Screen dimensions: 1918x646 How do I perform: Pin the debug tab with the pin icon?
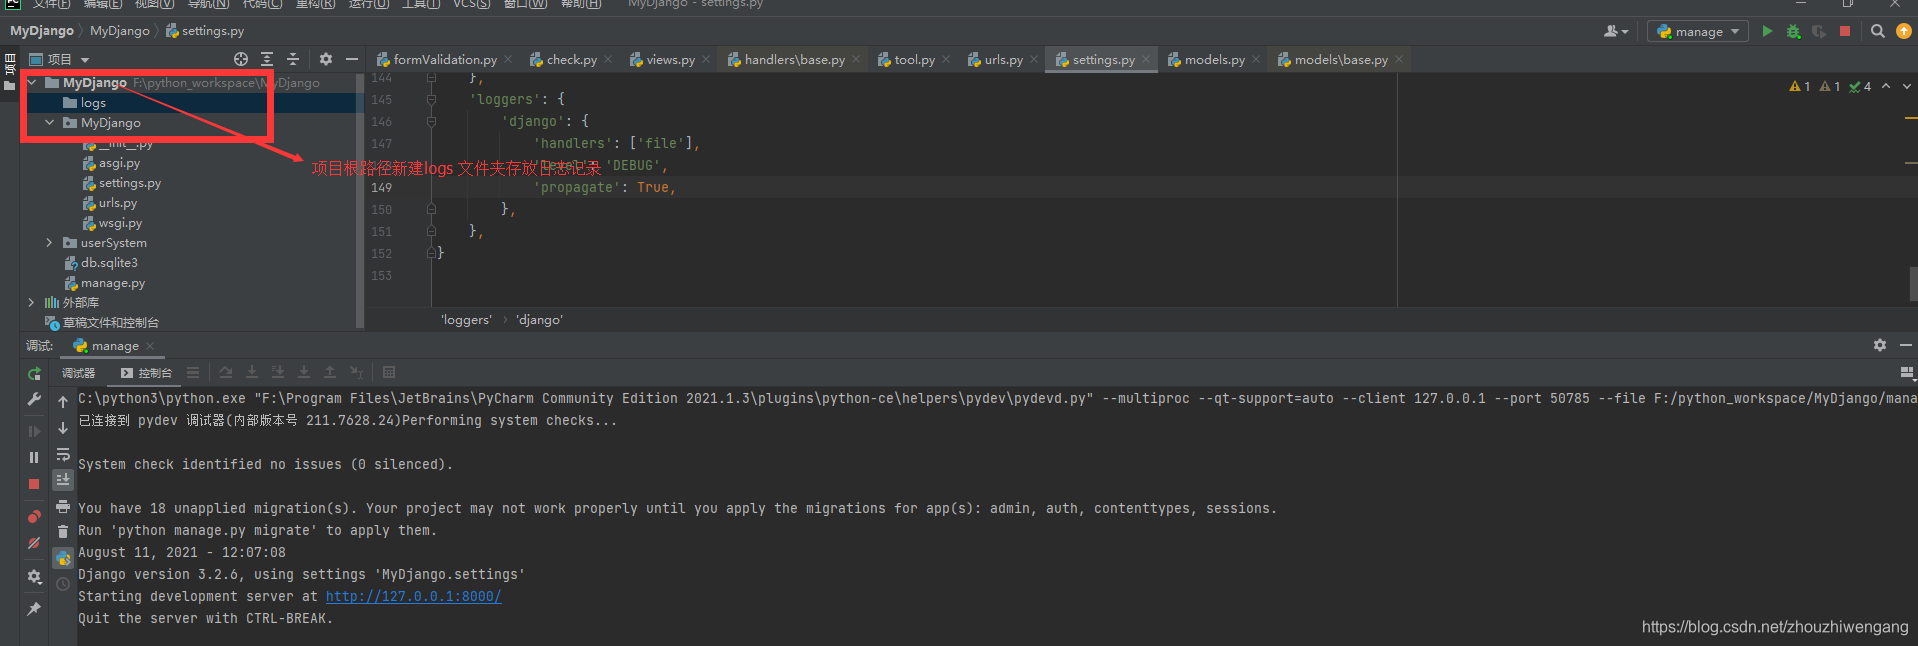(34, 608)
